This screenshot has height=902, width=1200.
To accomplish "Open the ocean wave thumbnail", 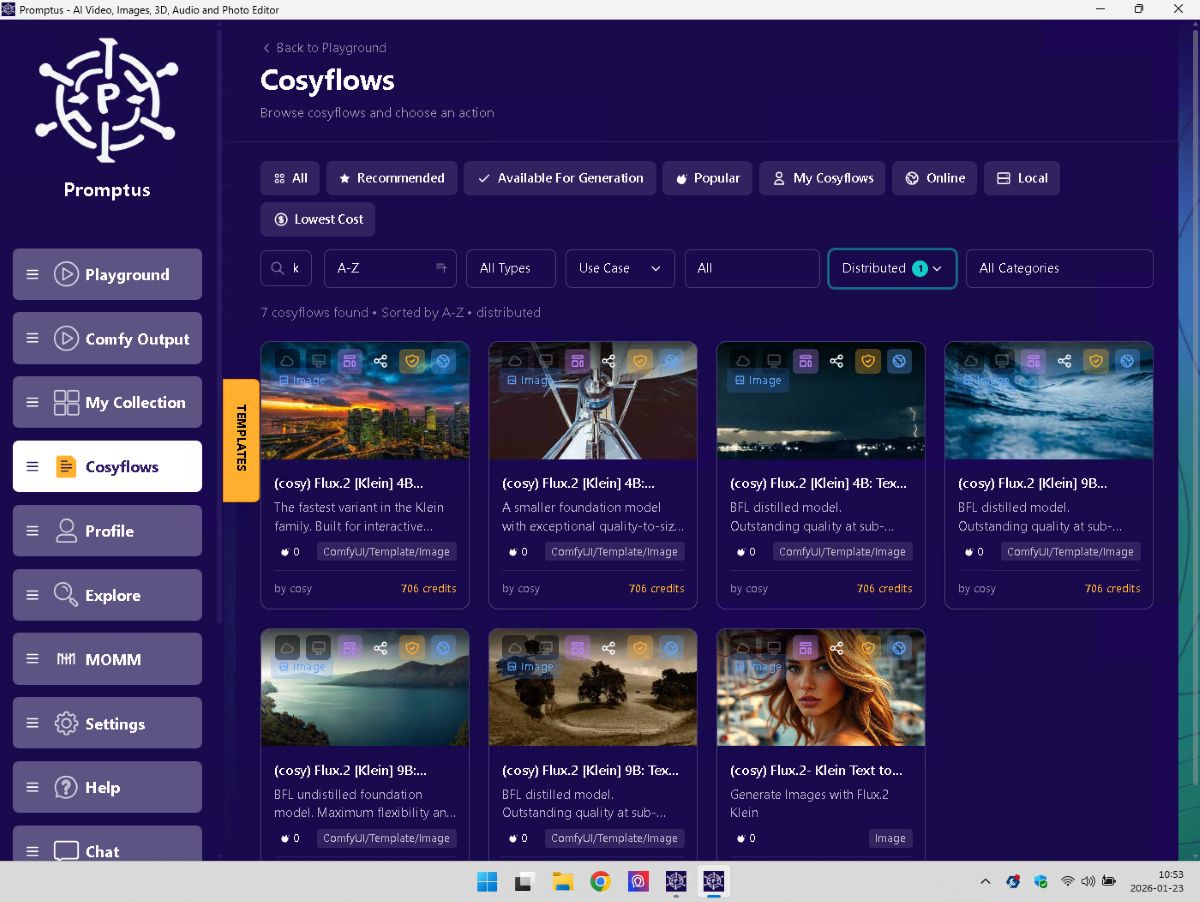I will 1049,400.
